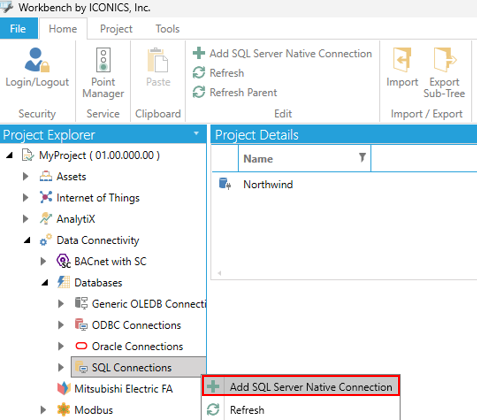Screen dimensions: 477x420
Task: Click Import icon in ribbon
Action: click(402, 68)
